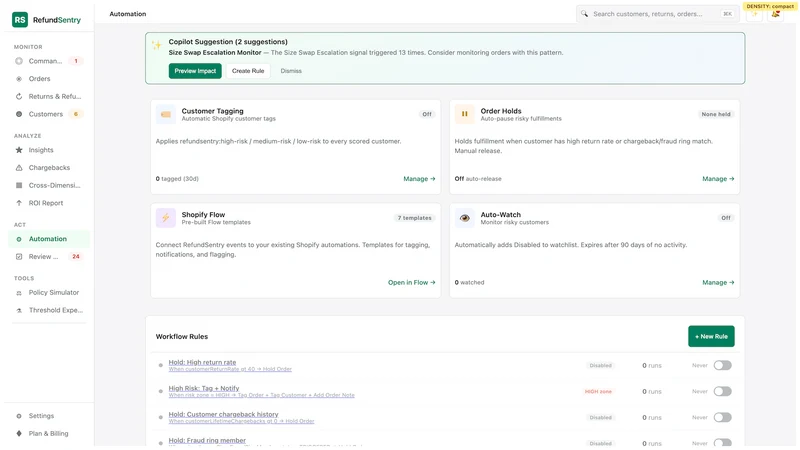This screenshot has height=450, width=800.
Task: Click the Review queue sidebar icon
Action: (x=19, y=257)
